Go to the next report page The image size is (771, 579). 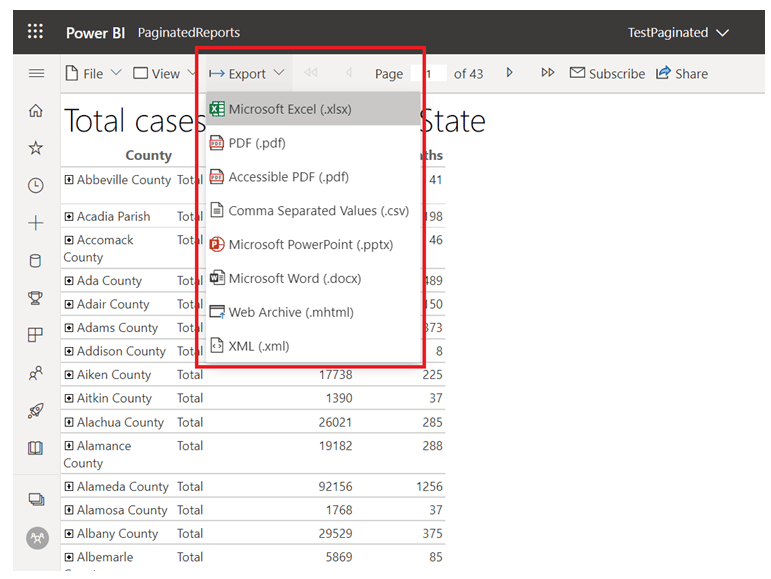509,73
